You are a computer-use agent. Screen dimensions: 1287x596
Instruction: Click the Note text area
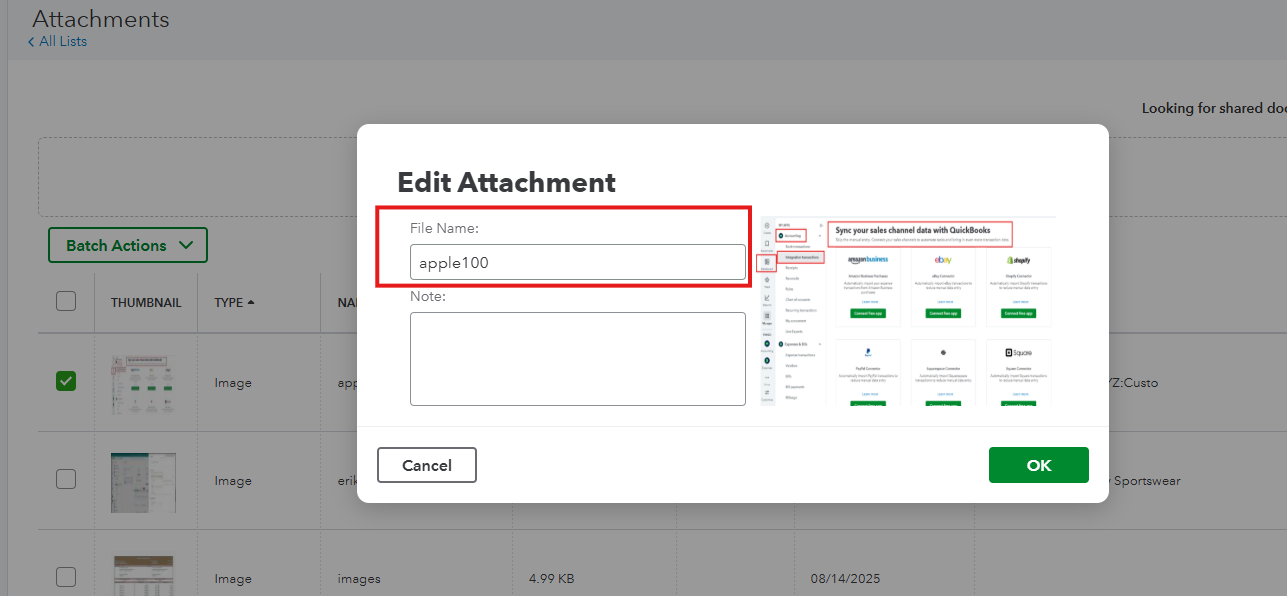(577, 359)
